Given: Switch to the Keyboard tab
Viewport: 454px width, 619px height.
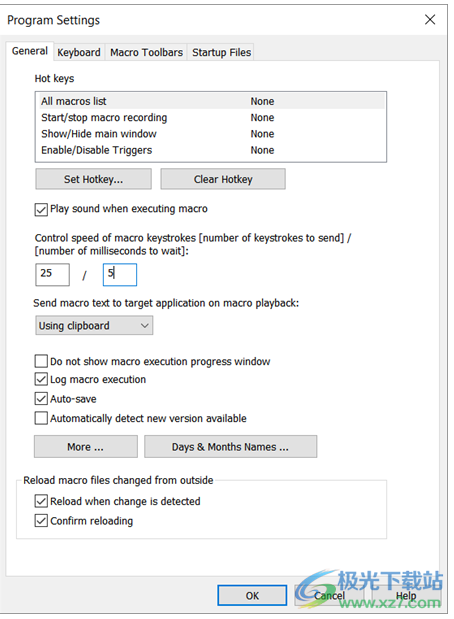Looking at the screenshot, I should [79, 53].
